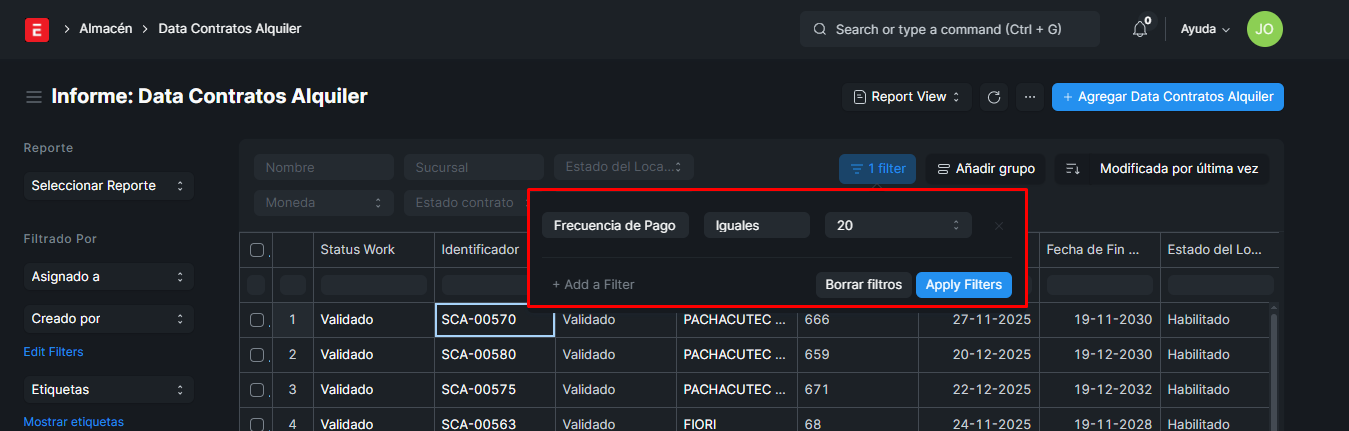
Task: Expand the Ayuda help menu
Action: pos(1204,29)
